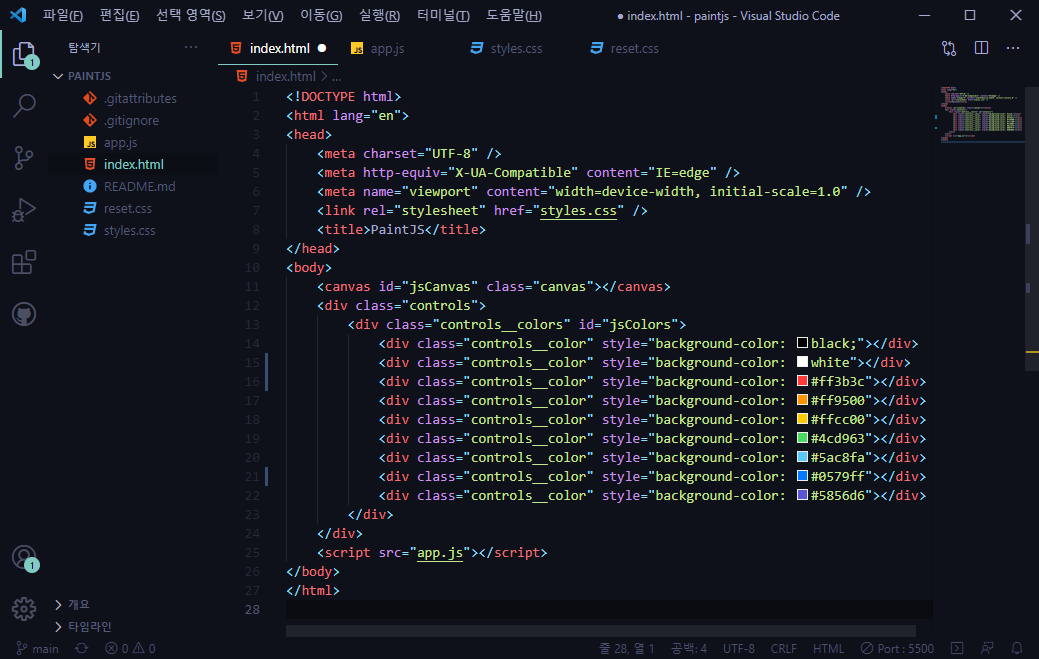Open the GitHub view icon

point(24,314)
